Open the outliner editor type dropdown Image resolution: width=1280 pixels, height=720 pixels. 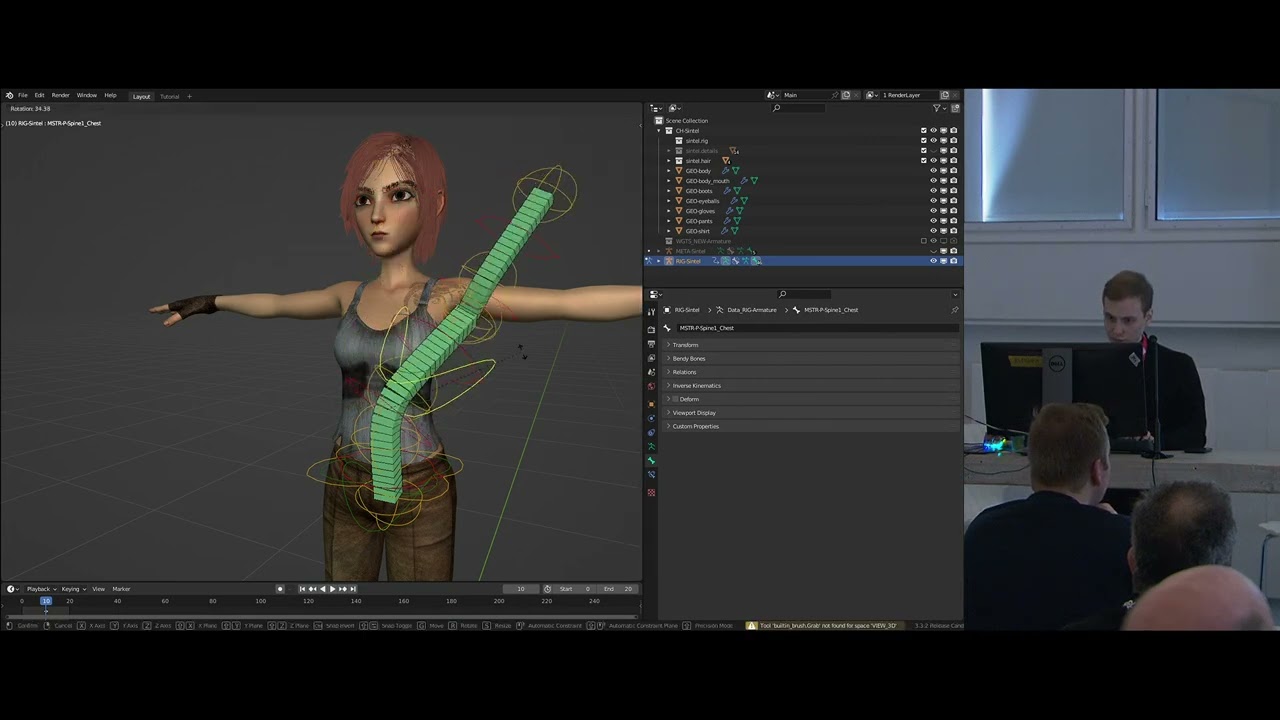tap(656, 108)
